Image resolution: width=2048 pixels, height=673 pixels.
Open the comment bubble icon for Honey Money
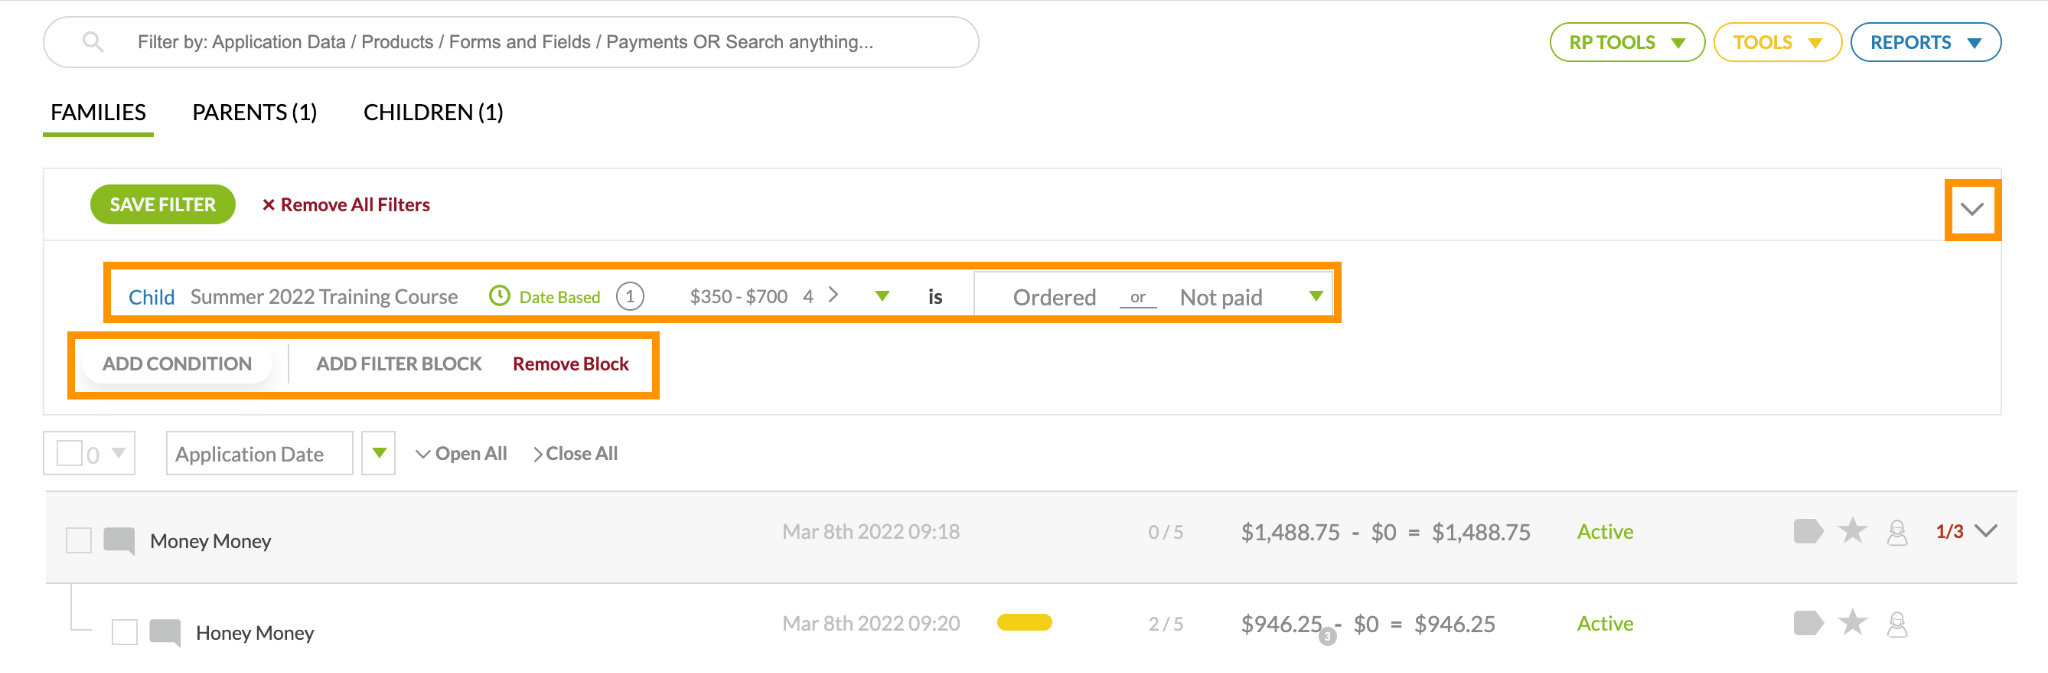click(165, 632)
